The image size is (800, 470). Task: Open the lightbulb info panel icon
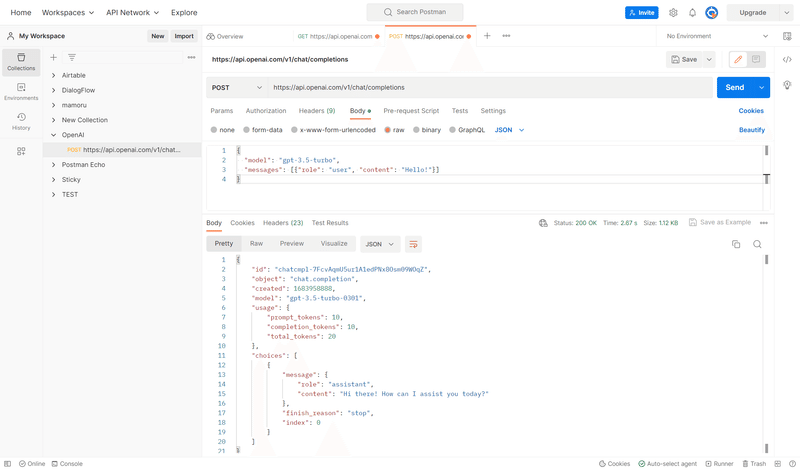click(787, 85)
